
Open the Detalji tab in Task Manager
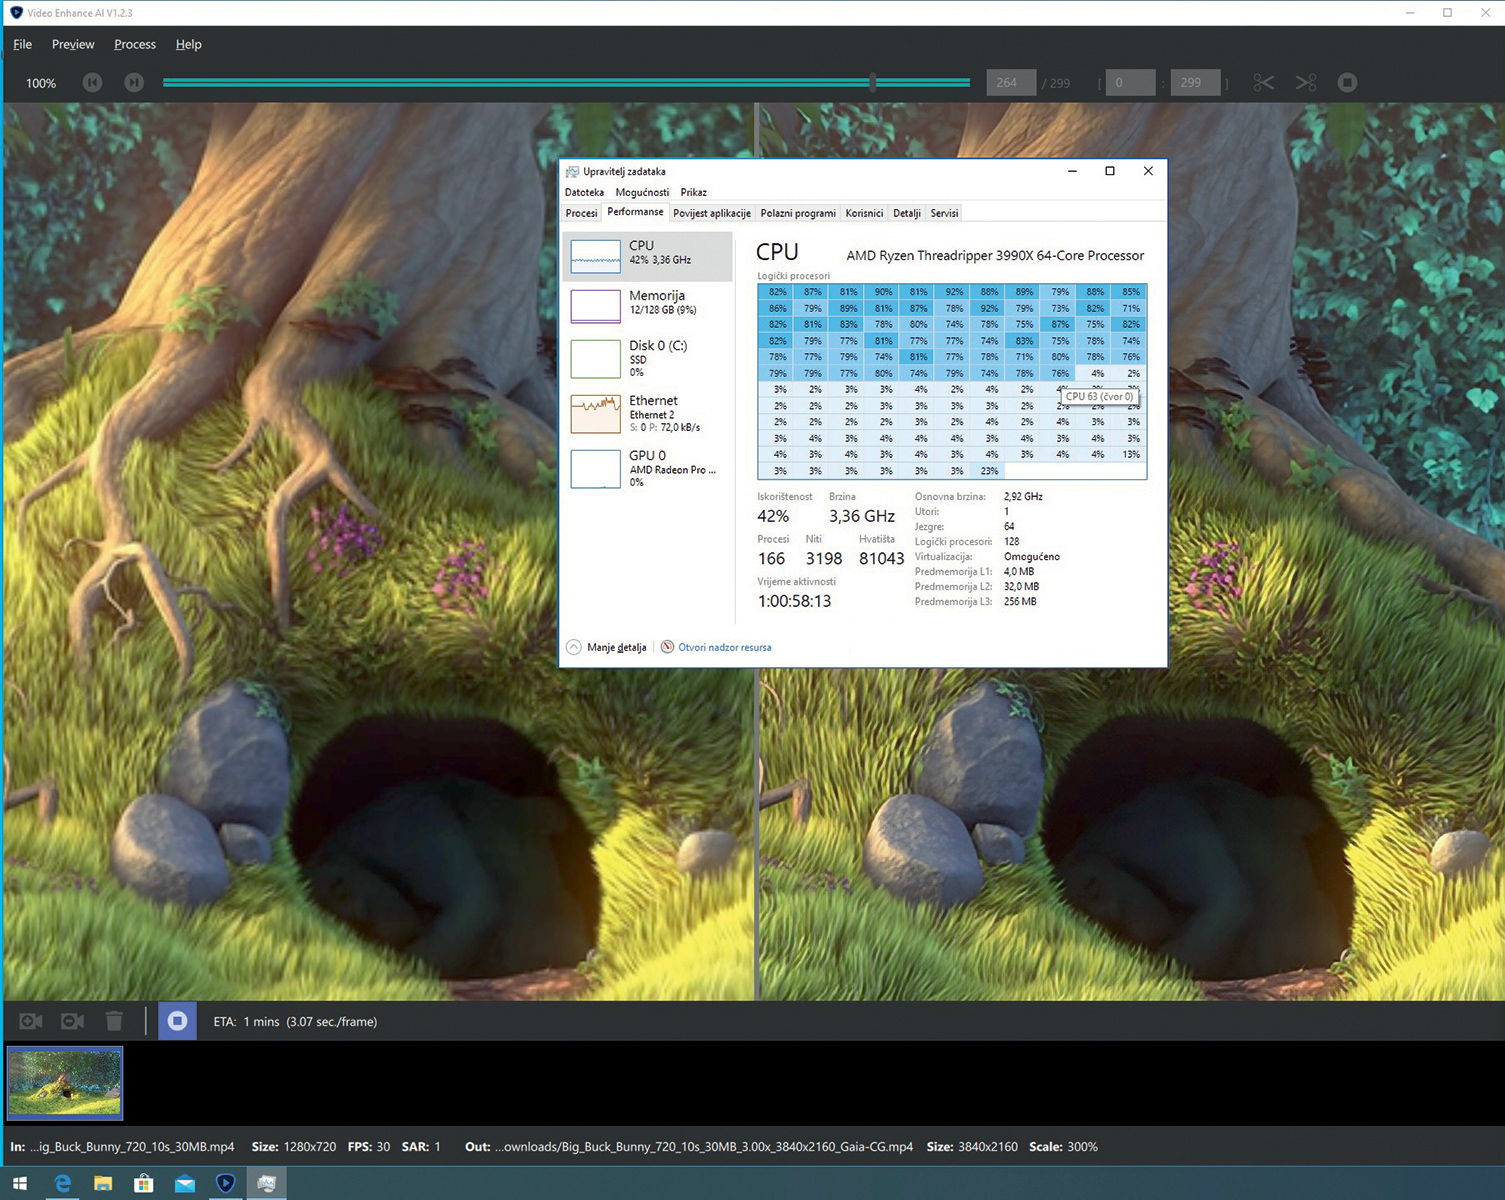(x=906, y=213)
